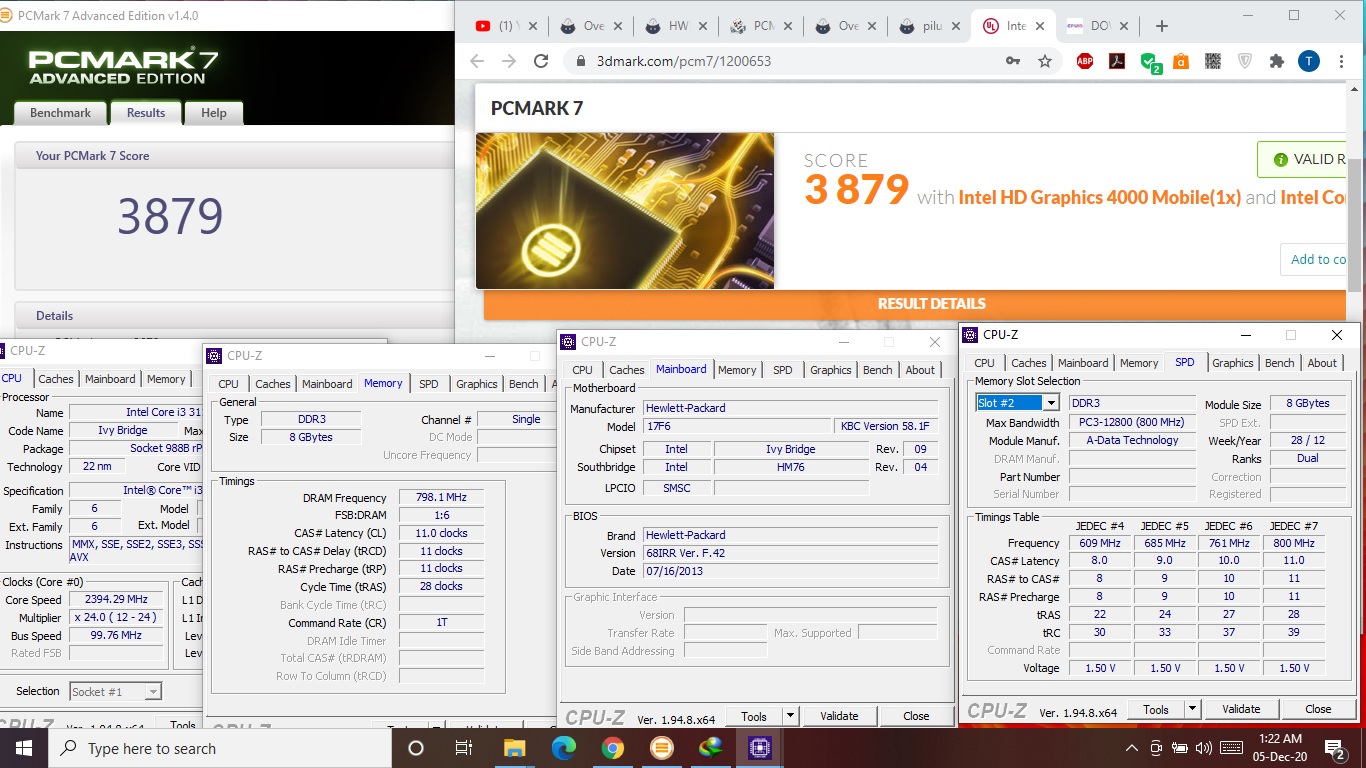
Task: Open the notification center with badge 2
Action: (x=1336, y=748)
